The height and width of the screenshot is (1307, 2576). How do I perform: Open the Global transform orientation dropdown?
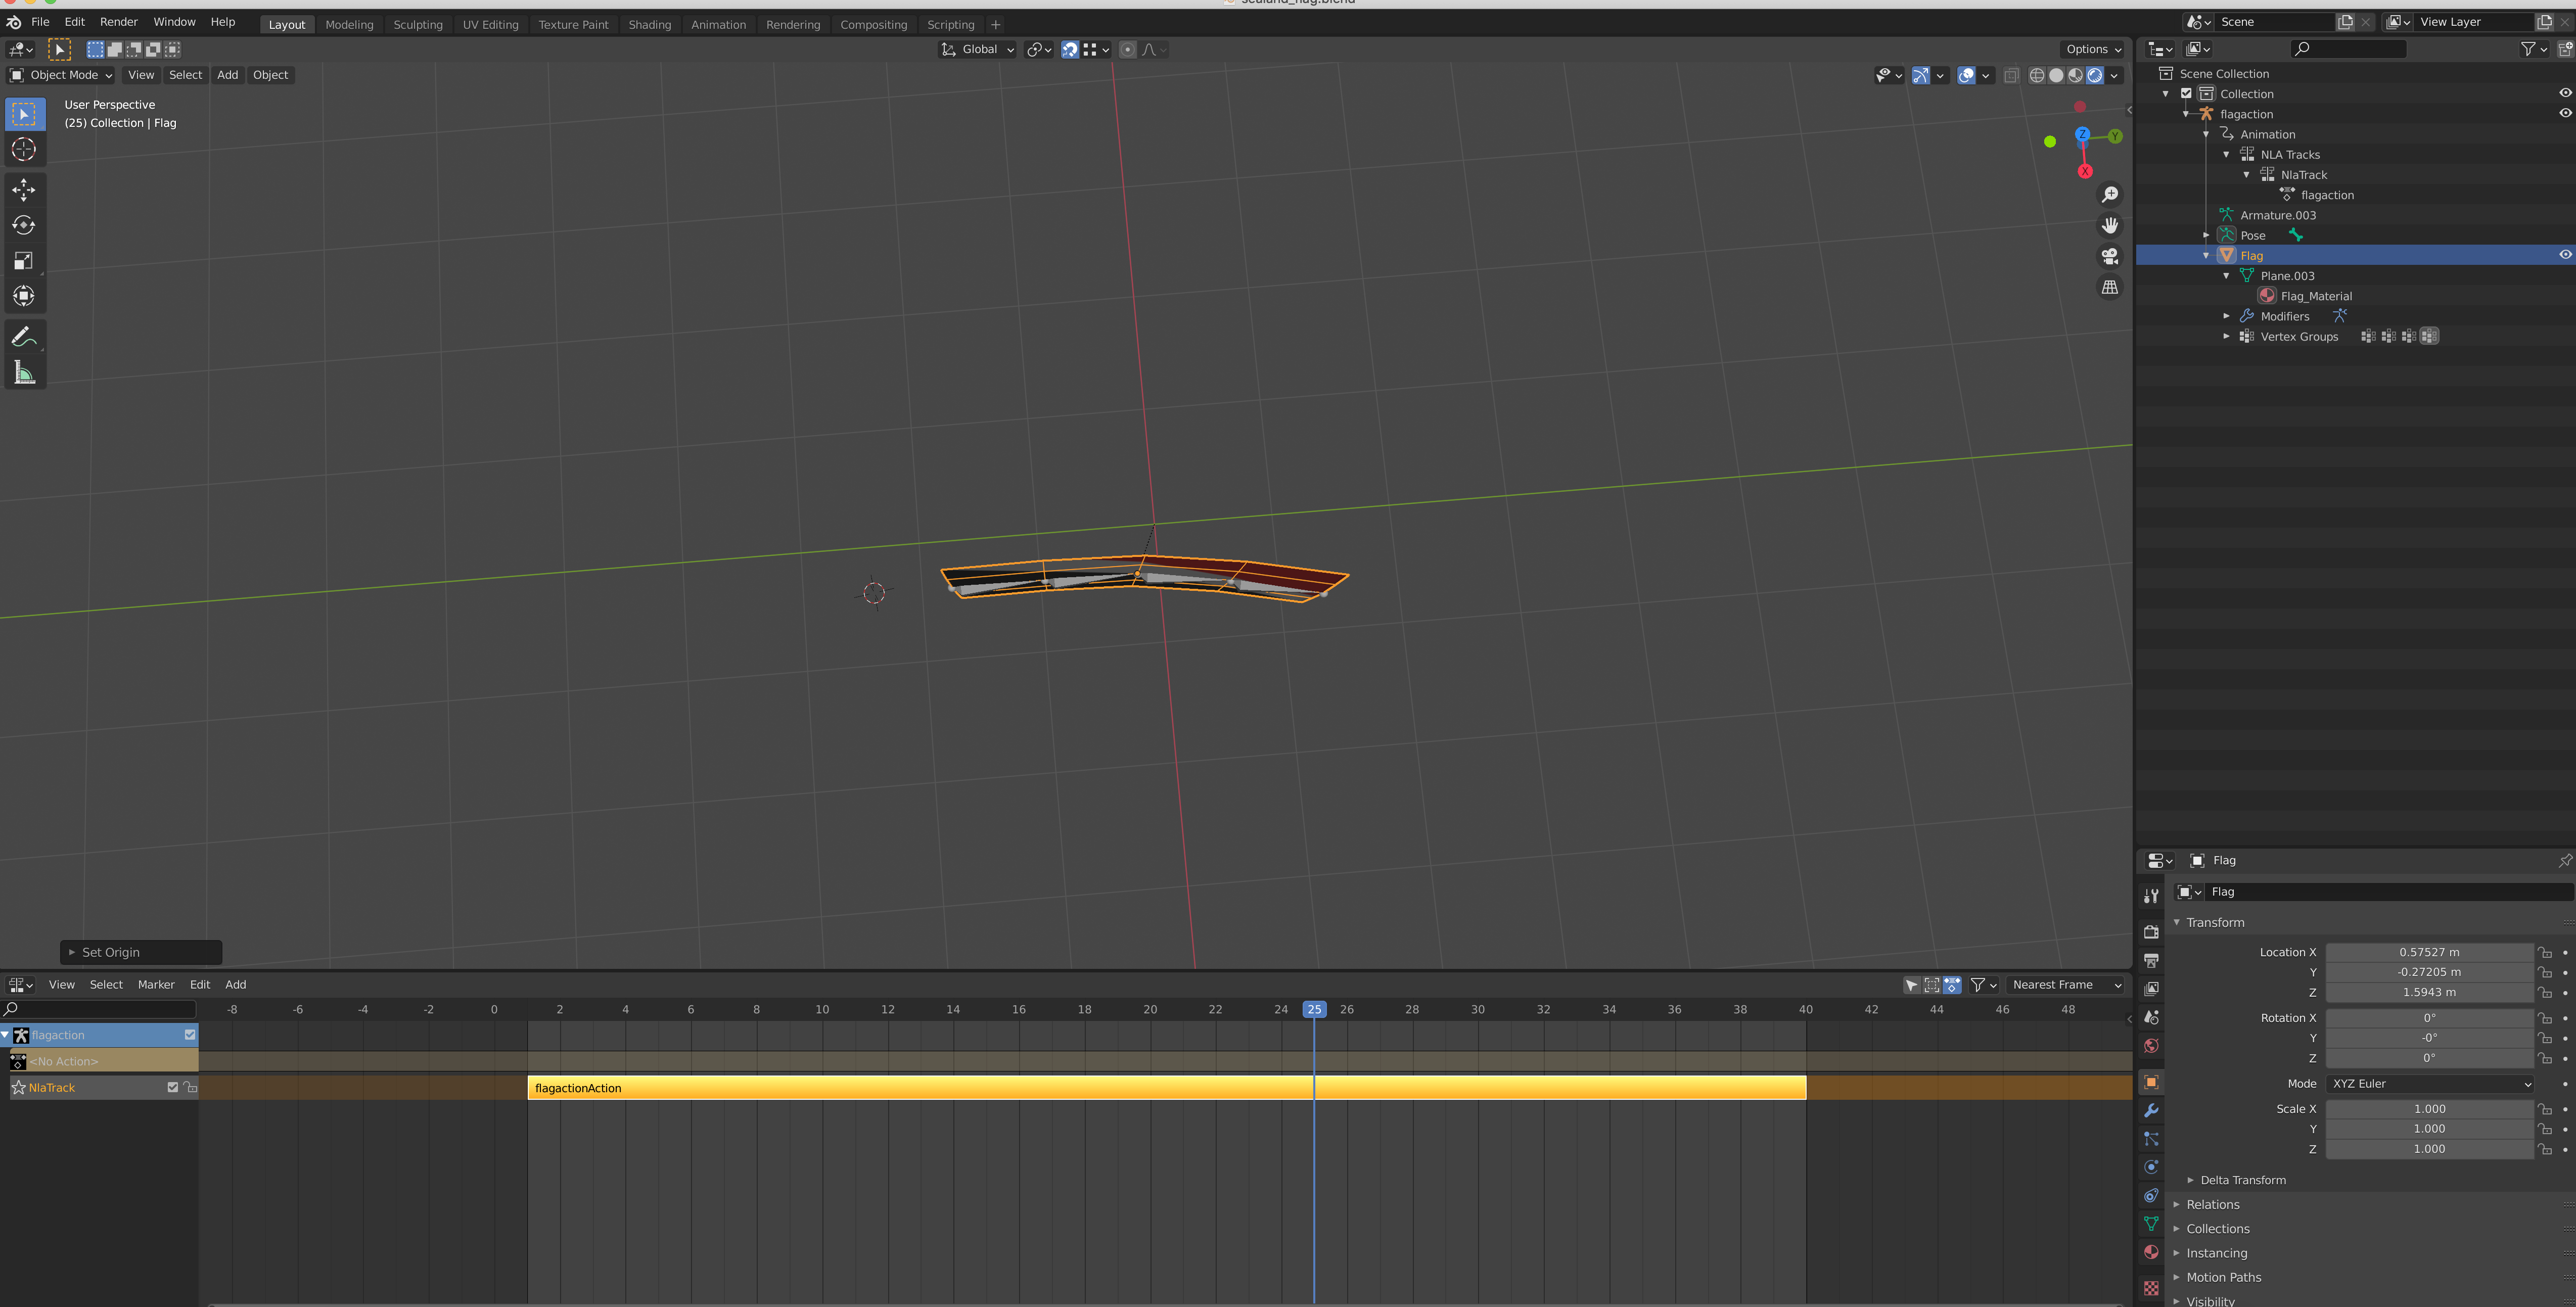(x=977, y=49)
